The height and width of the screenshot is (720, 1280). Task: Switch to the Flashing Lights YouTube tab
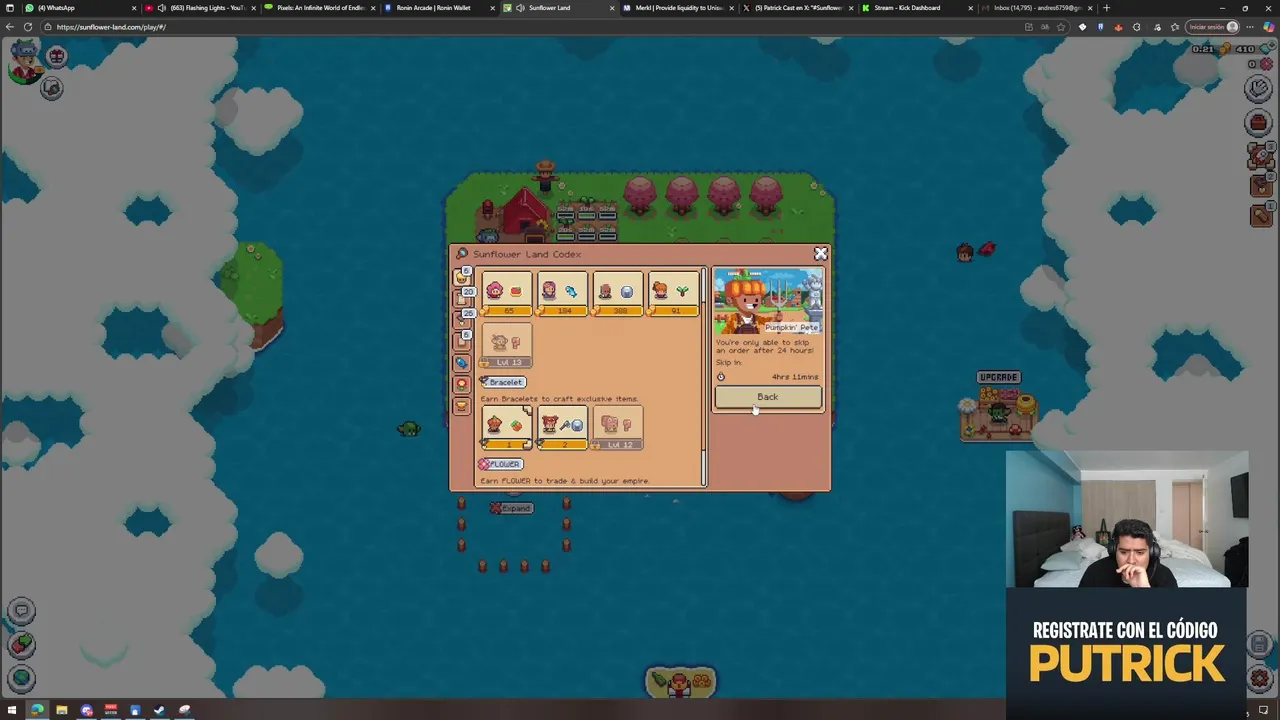pos(199,8)
